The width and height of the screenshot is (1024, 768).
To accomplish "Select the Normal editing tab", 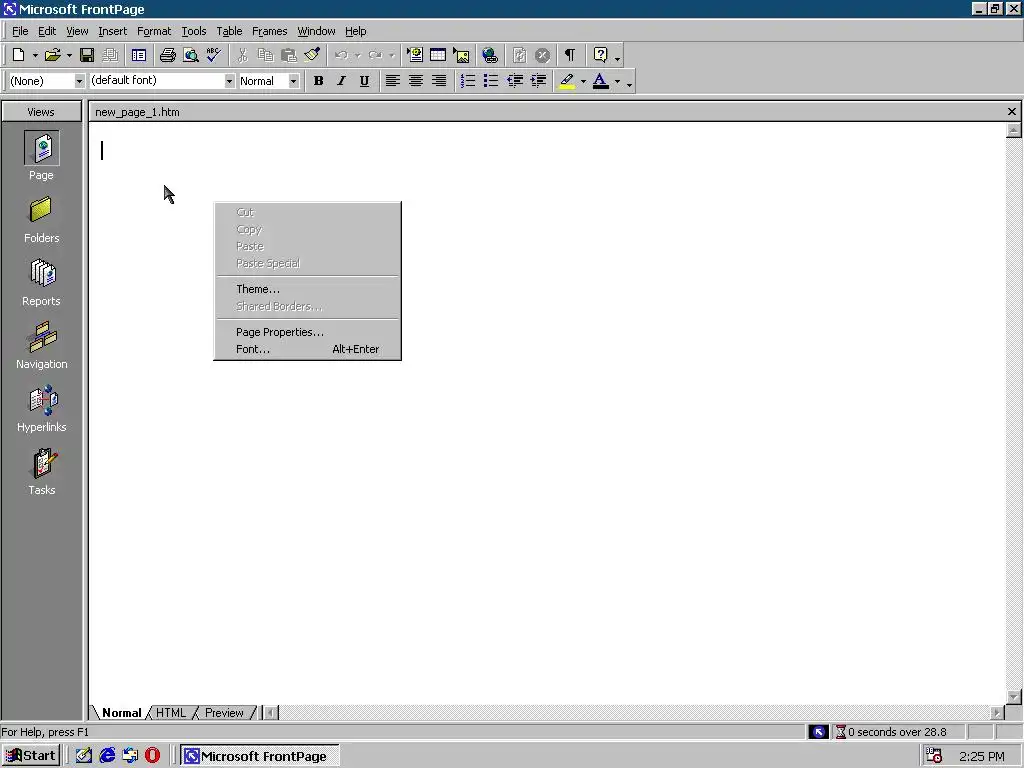I will (x=121, y=712).
